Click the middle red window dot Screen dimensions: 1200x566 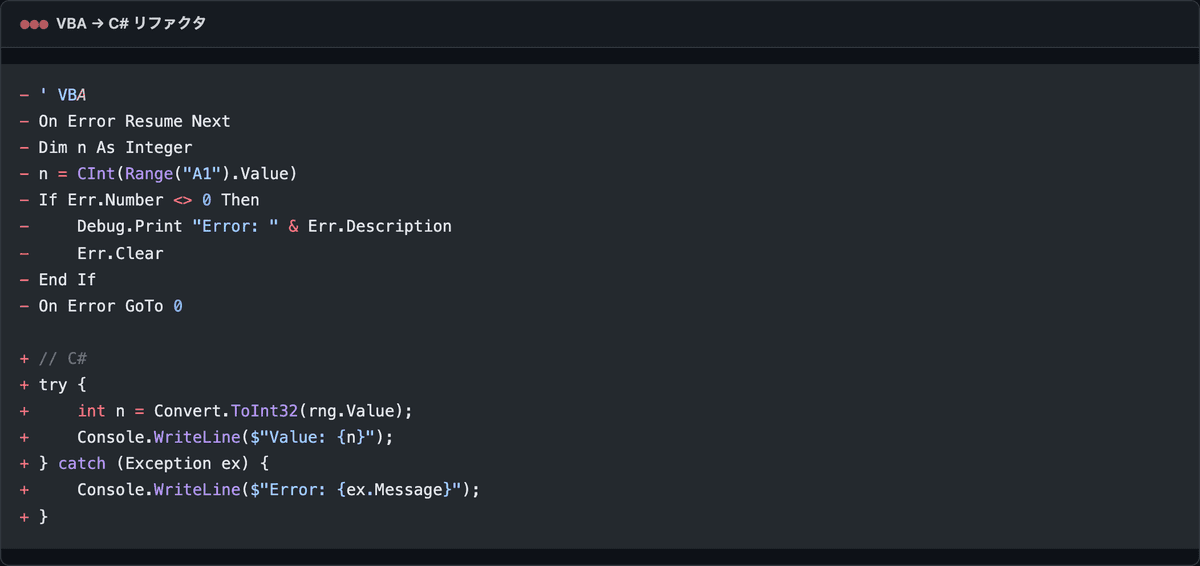click(34, 24)
